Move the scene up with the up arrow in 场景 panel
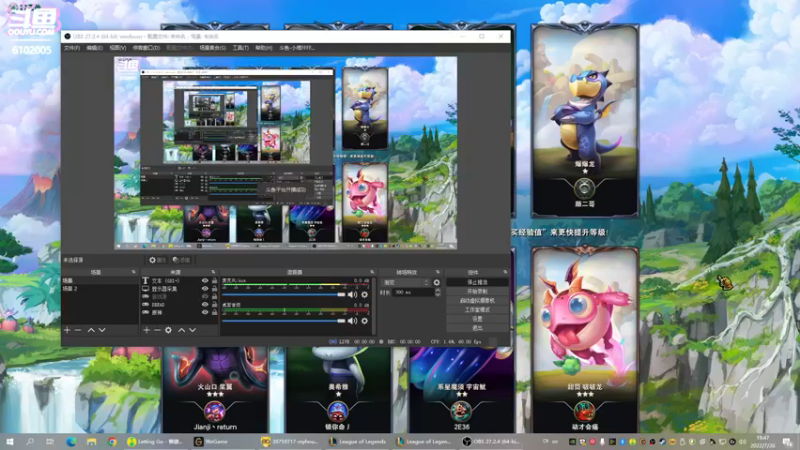Viewport: 800px width, 450px height. click(91, 330)
